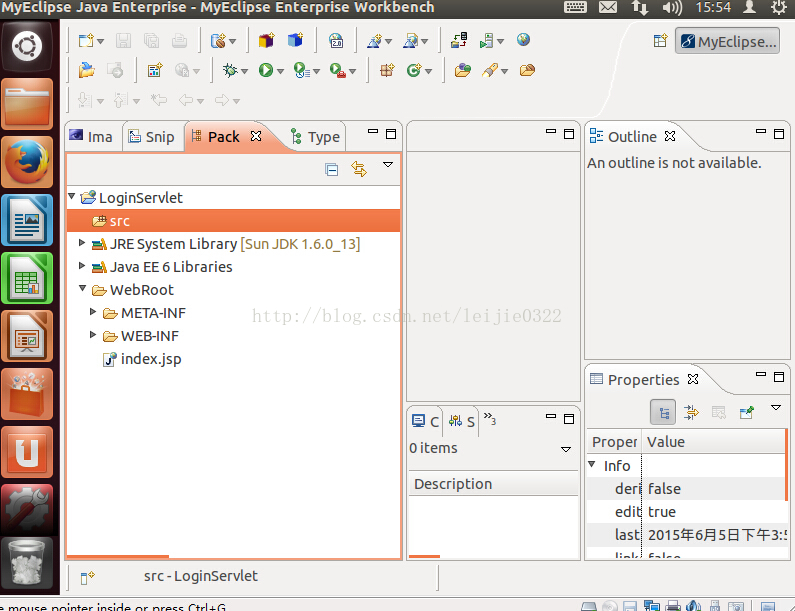Click the new package icon with yellow cube
Image resolution: width=795 pixels, height=611 pixels.
[267, 40]
